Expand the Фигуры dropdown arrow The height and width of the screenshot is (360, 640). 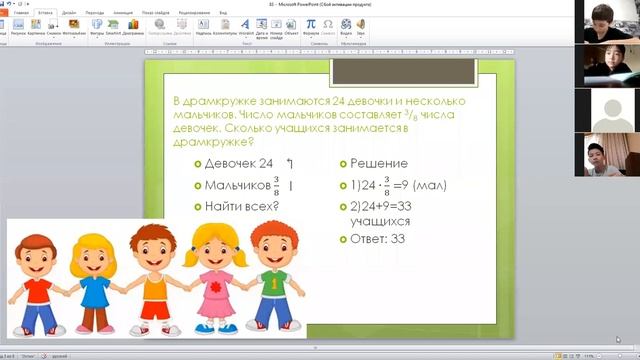pos(97,38)
